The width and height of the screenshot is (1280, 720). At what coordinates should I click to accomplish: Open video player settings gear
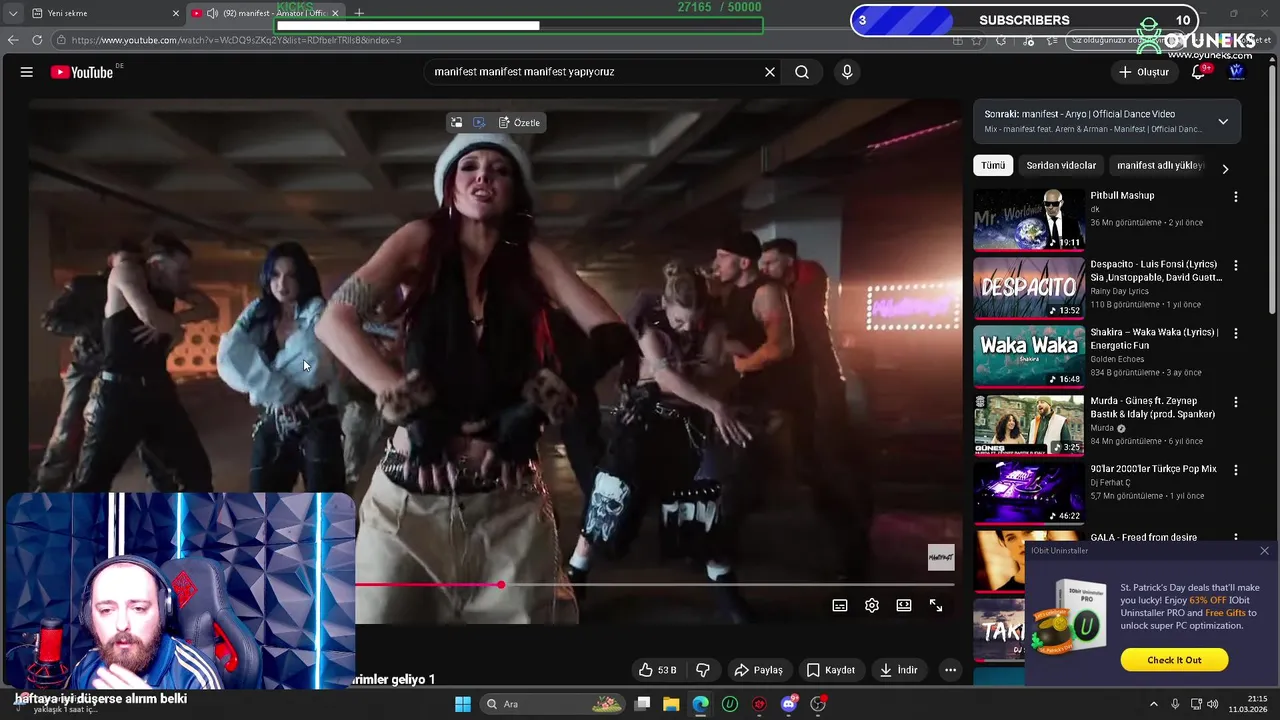click(872, 605)
